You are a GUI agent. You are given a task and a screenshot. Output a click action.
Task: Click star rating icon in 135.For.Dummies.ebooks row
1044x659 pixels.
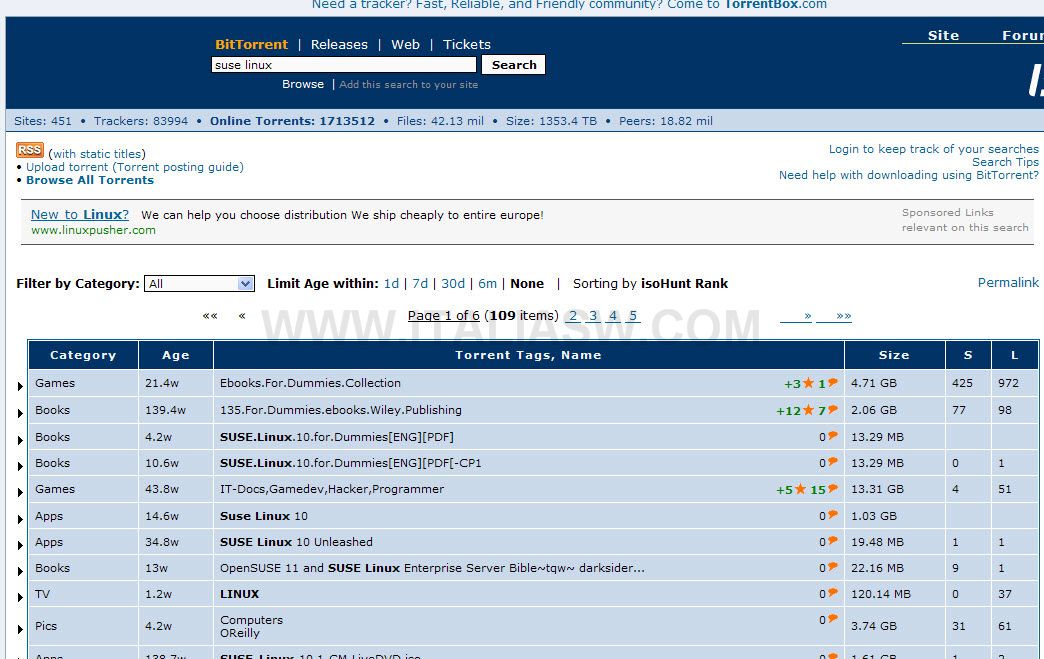808,410
